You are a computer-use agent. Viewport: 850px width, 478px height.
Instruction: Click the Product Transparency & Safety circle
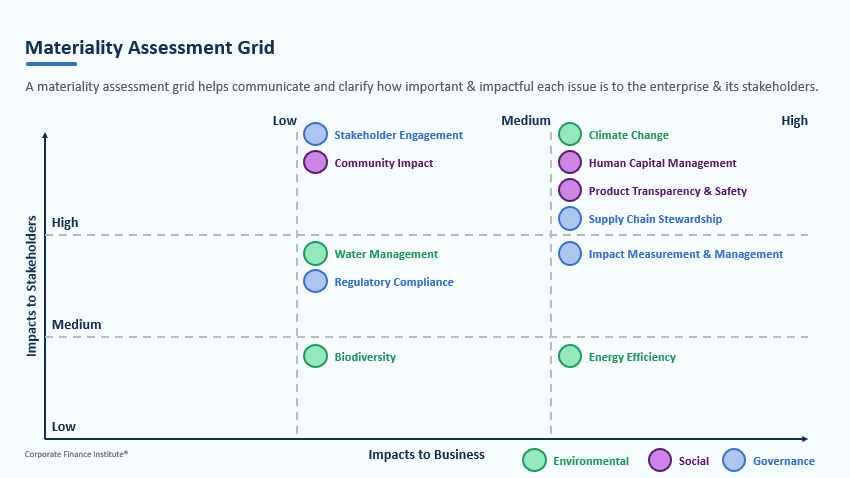pos(570,190)
